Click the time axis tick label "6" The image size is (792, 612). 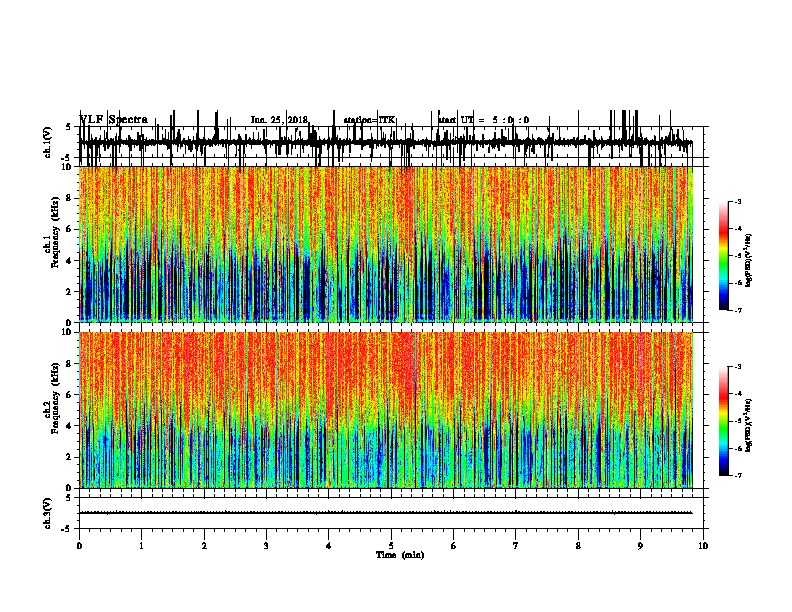coord(454,546)
